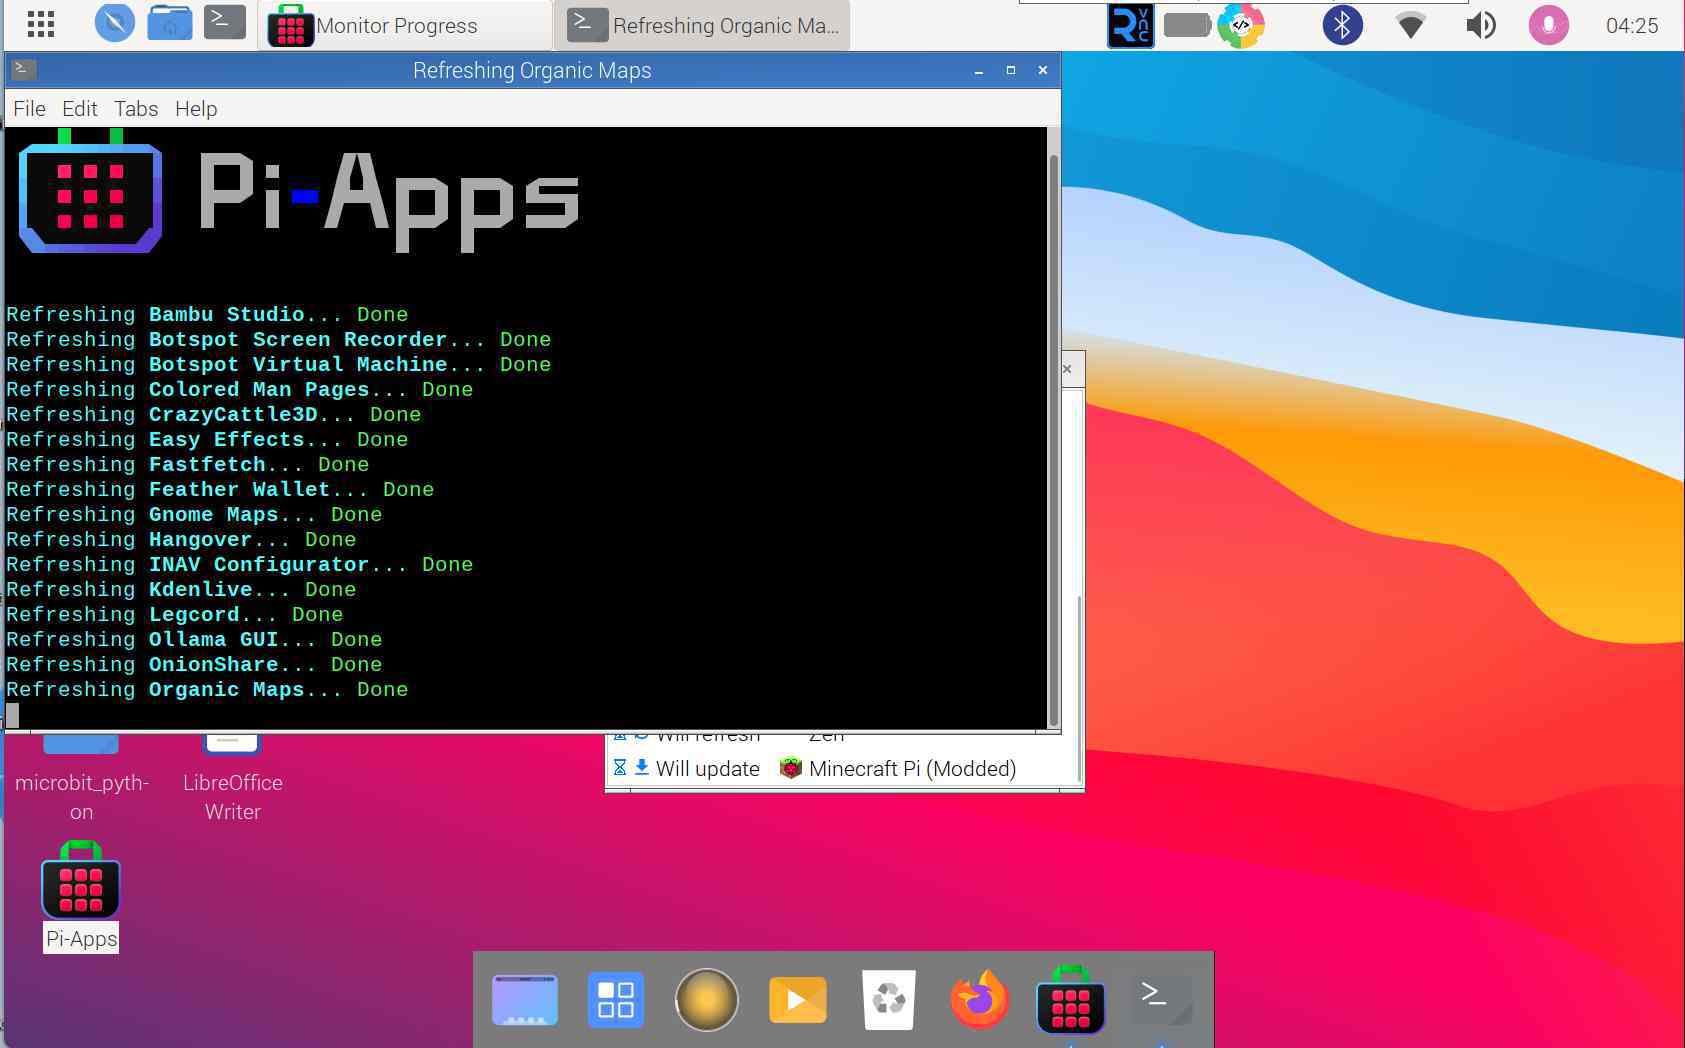
Task: Open the Wi-Fi network menu
Action: pyautogui.click(x=1410, y=25)
